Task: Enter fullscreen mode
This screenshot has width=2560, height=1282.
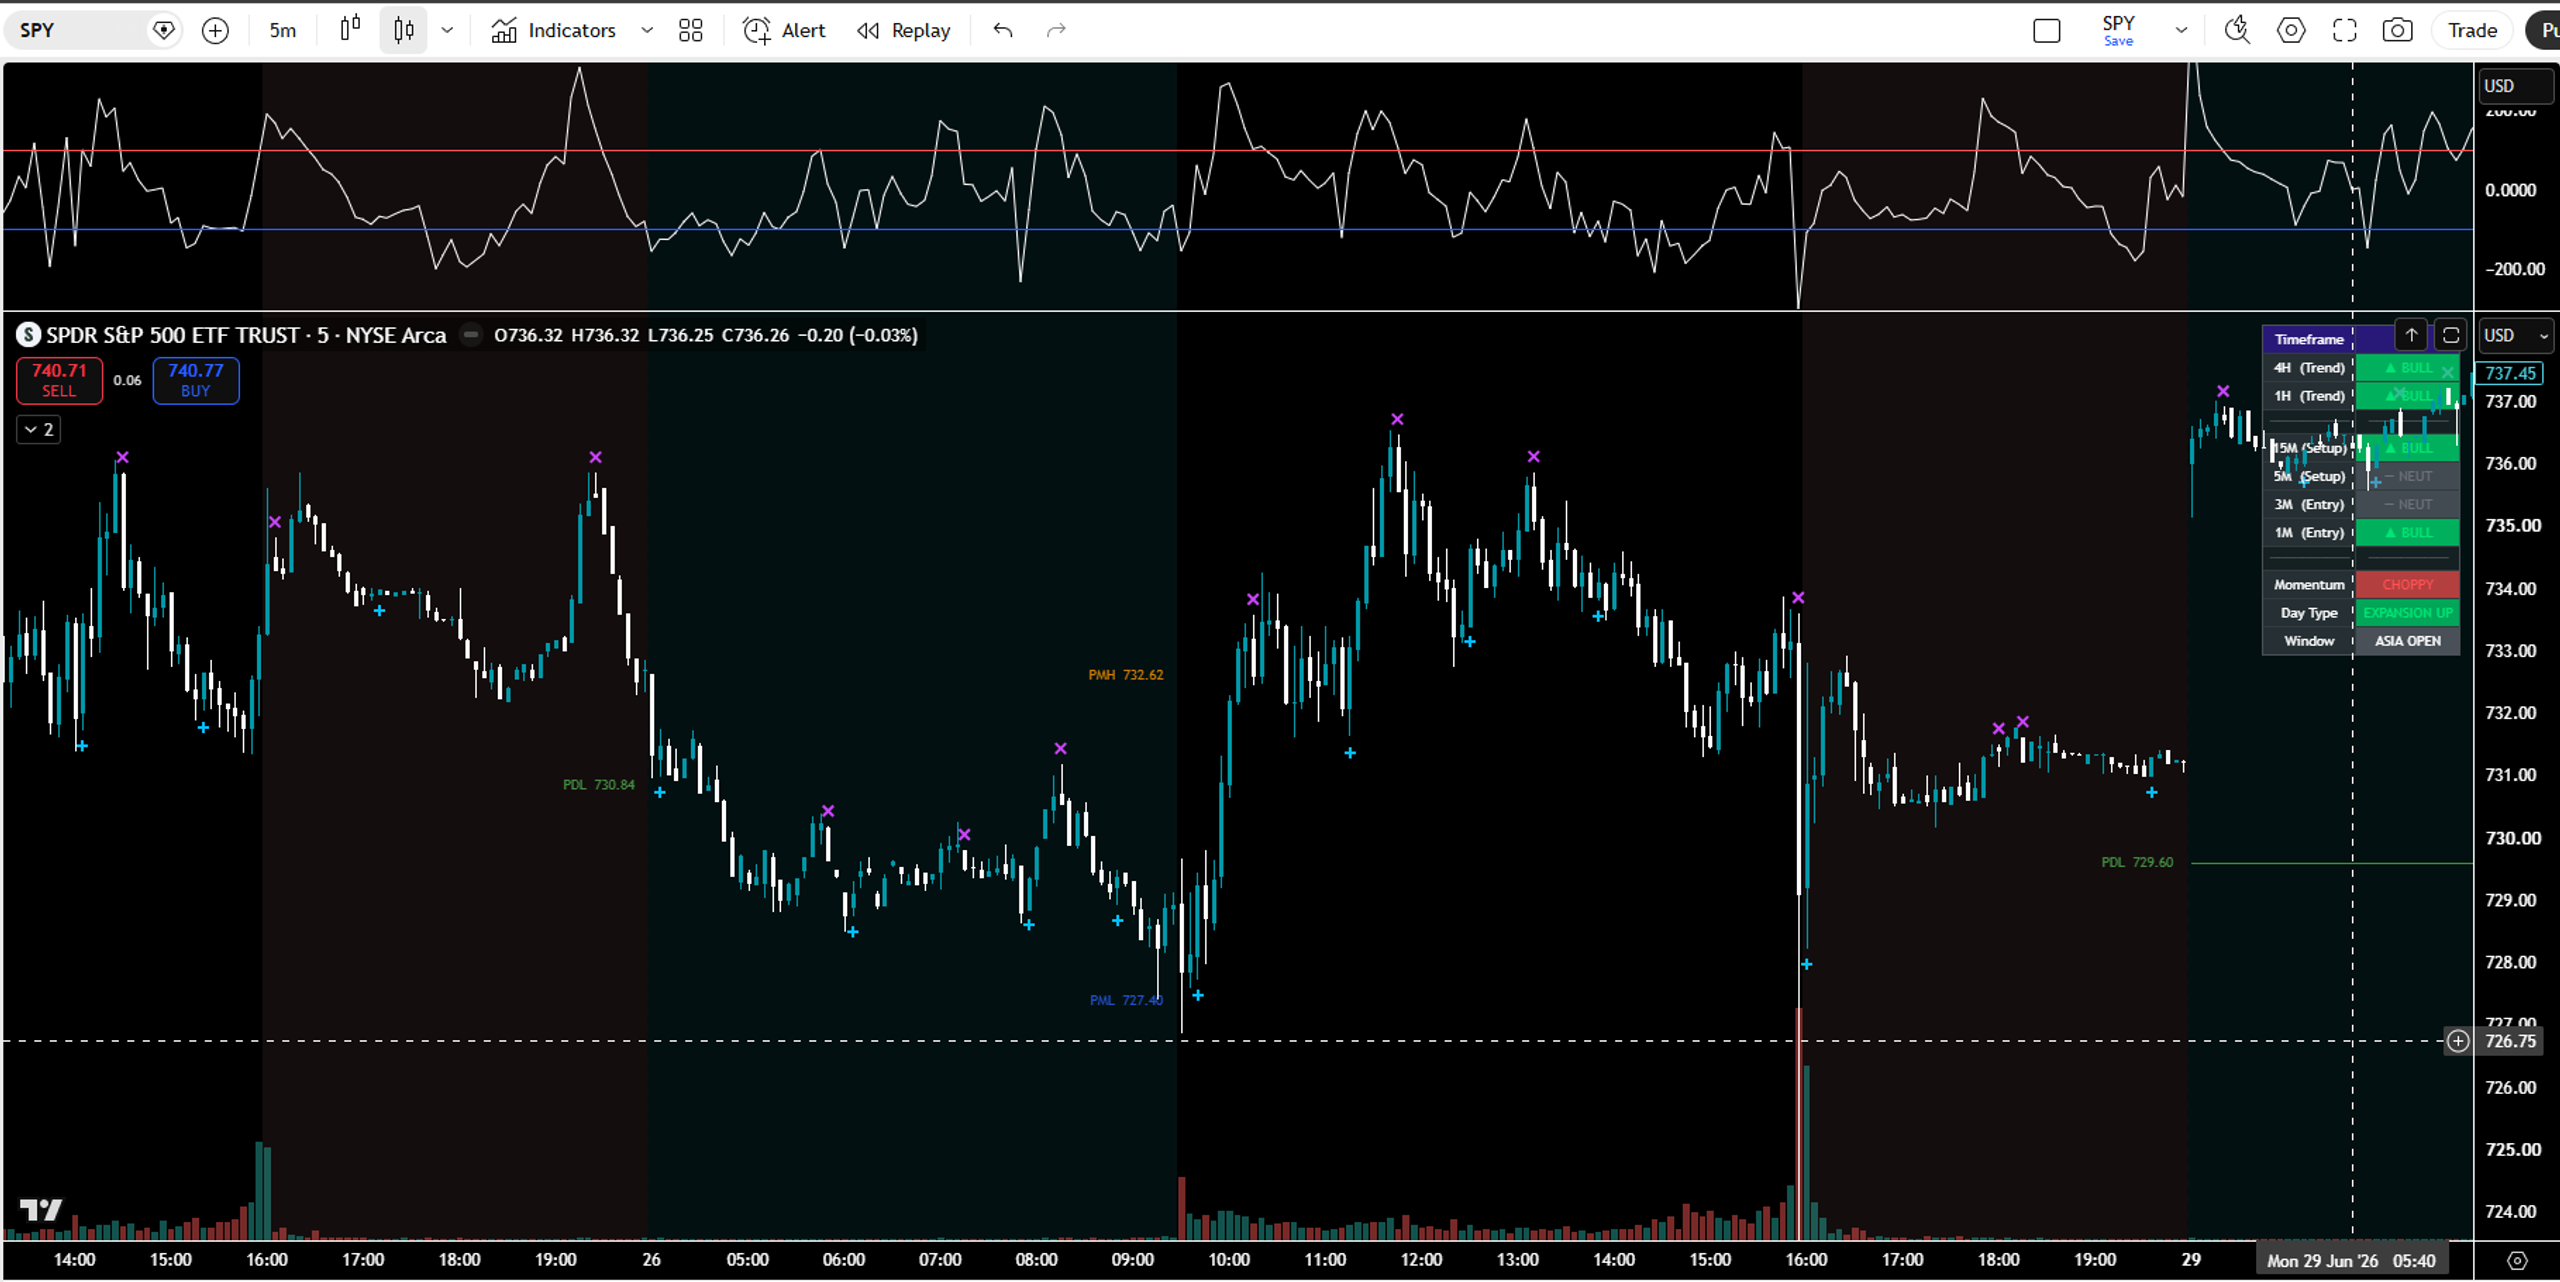Action: click(x=2344, y=31)
